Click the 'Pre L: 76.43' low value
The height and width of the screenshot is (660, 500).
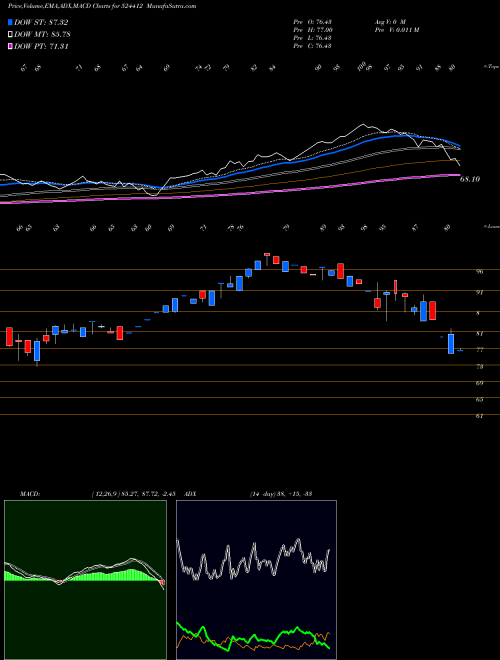[x=312, y=38]
